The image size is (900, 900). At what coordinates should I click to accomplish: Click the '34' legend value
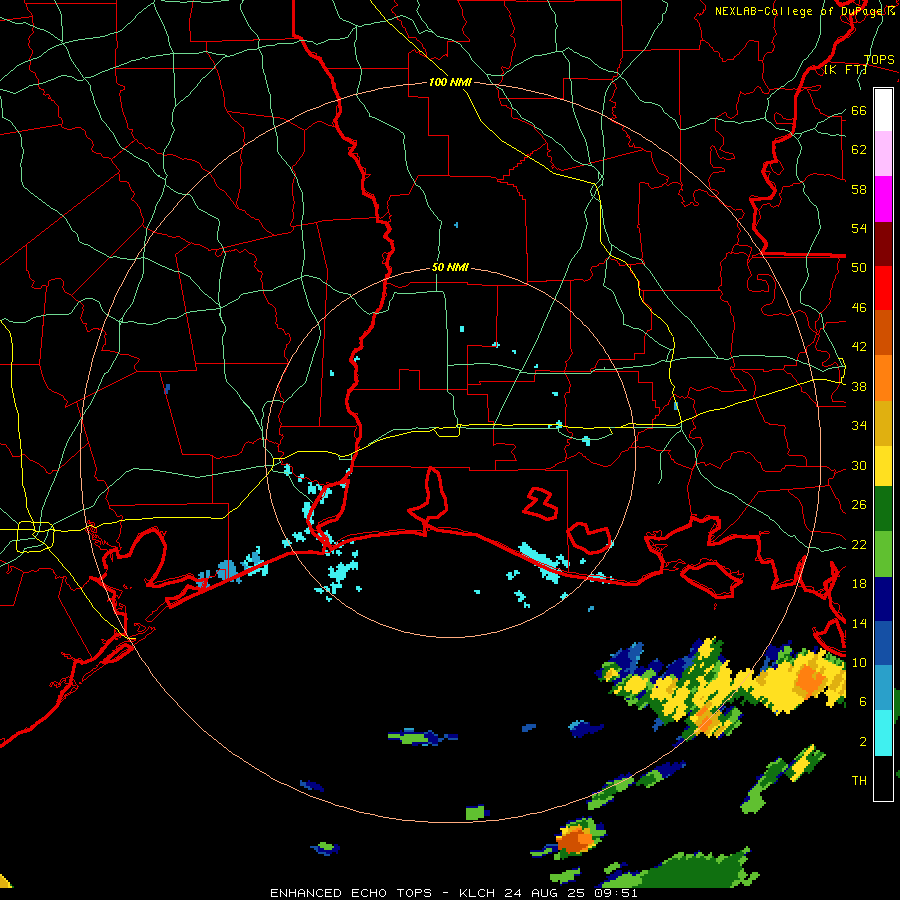[x=859, y=426]
